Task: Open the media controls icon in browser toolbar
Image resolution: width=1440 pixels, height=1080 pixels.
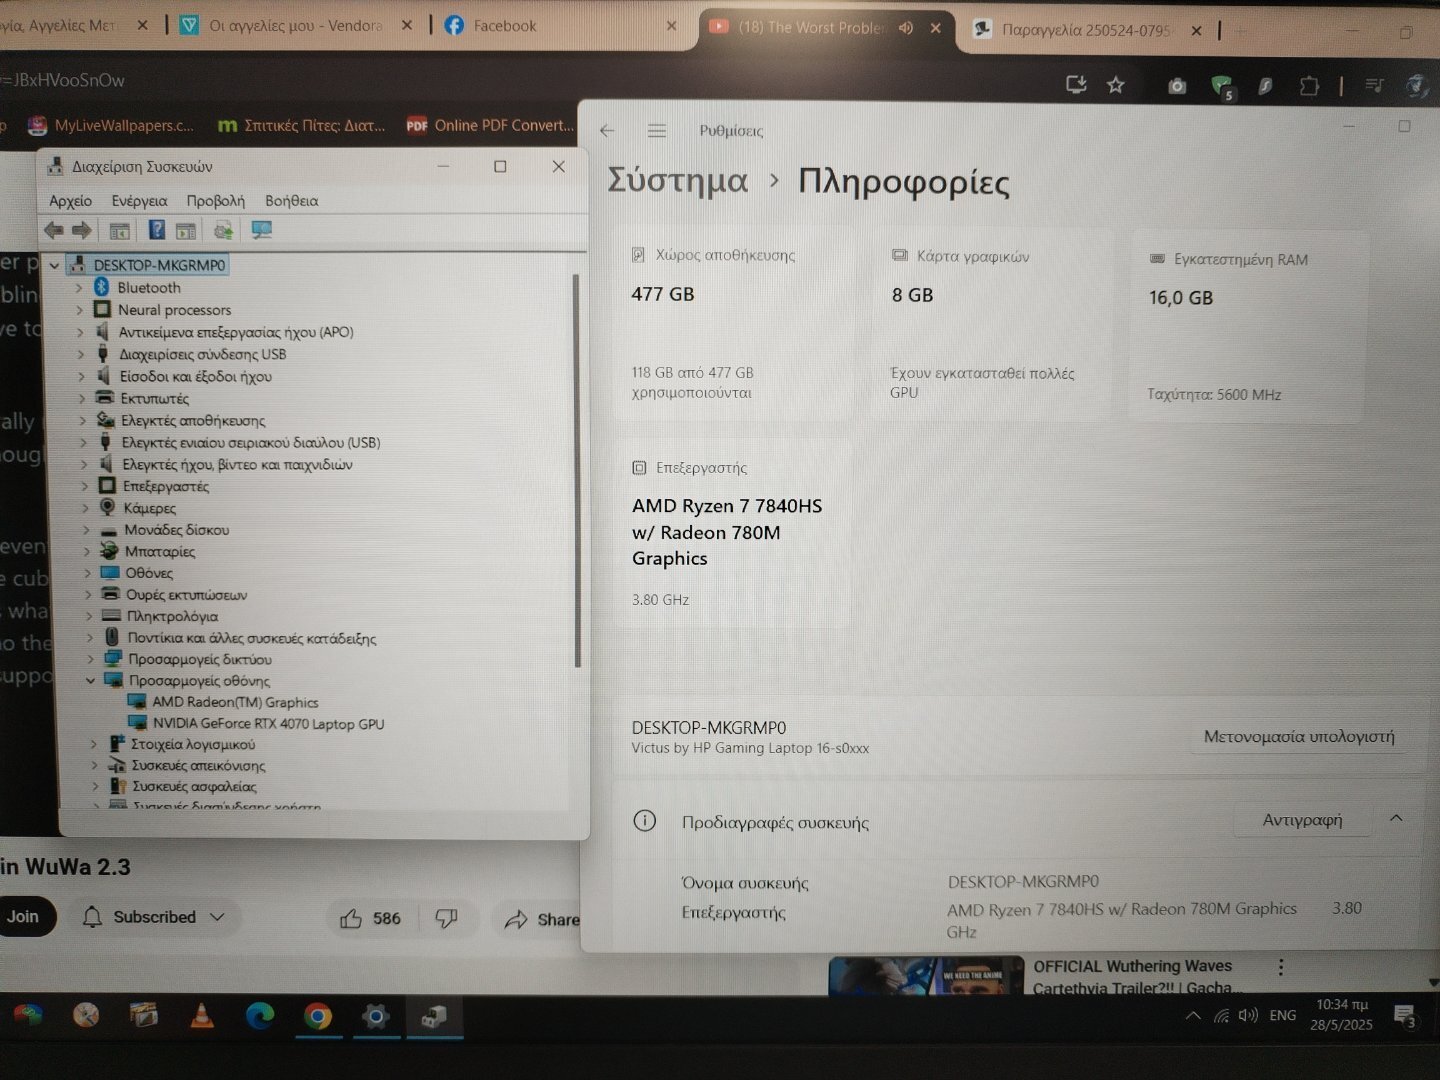Action: tap(1375, 86)
